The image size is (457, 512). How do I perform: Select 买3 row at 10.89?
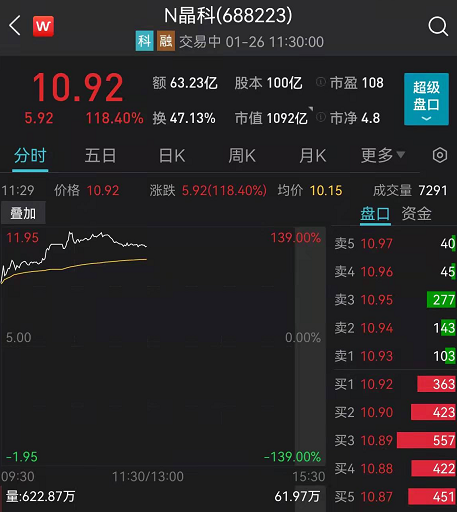click(395, 441)
